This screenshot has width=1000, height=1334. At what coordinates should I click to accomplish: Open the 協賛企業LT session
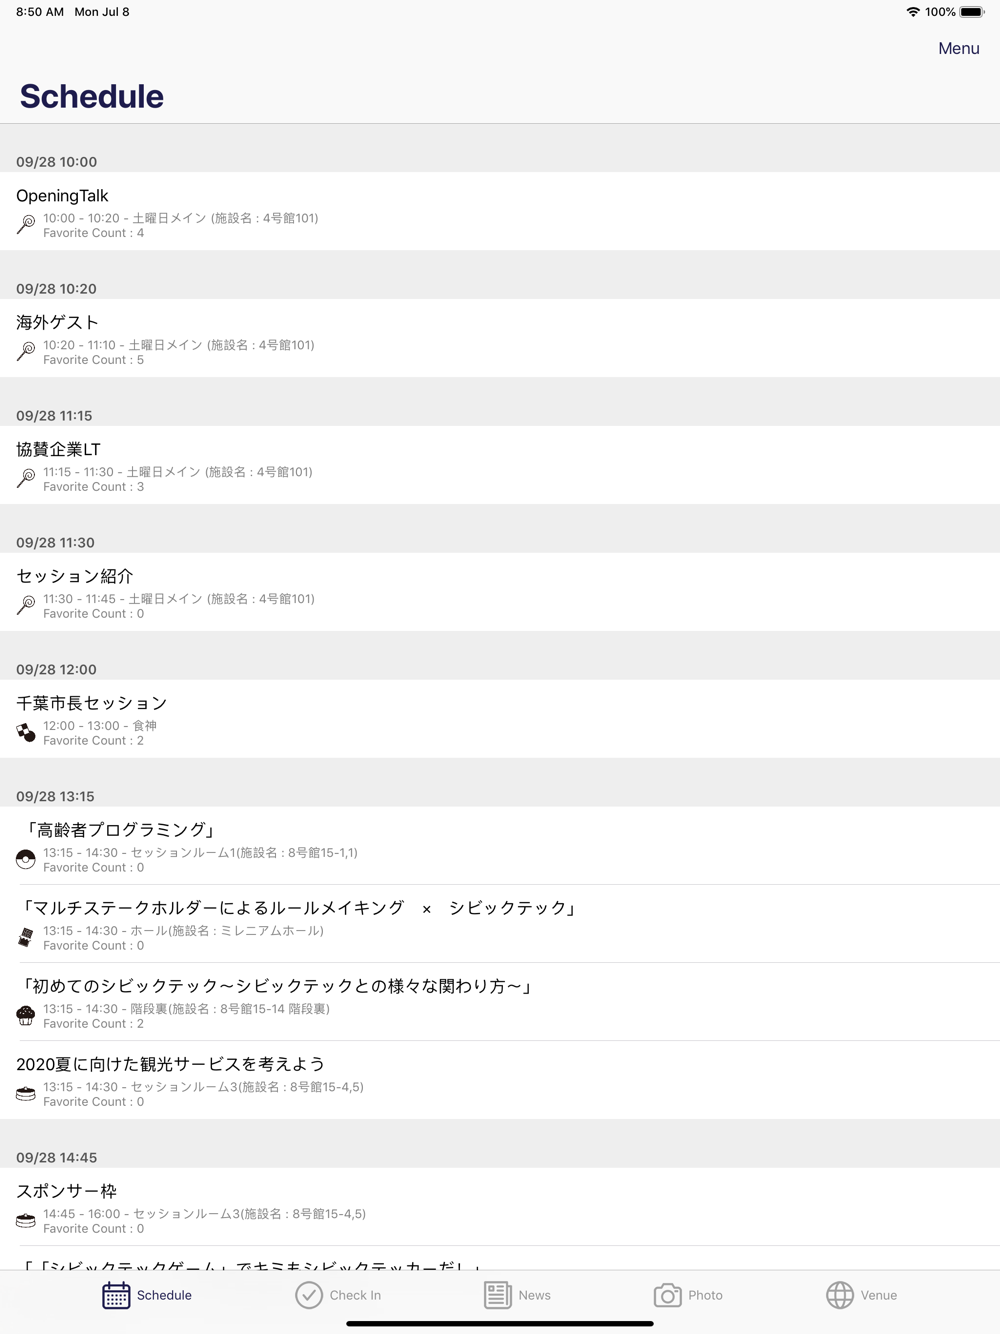(500, 465)
